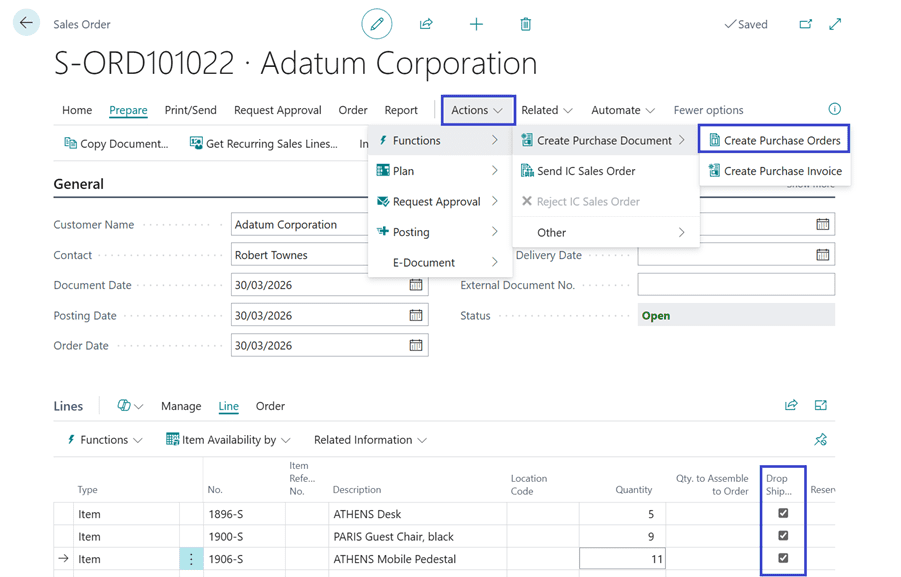Screen dimensions: 901x577
Task: Toggle Drop Shipment for PARIS Guest Chair
Action: (783, 536)
